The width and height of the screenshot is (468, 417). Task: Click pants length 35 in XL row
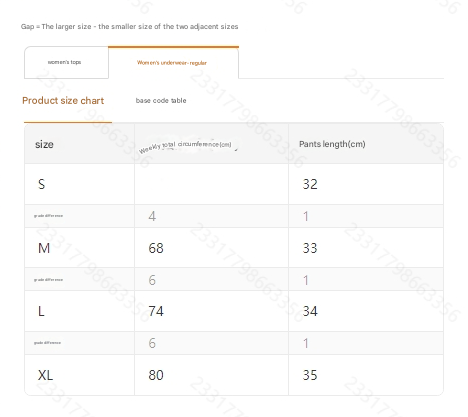[310, 375]
